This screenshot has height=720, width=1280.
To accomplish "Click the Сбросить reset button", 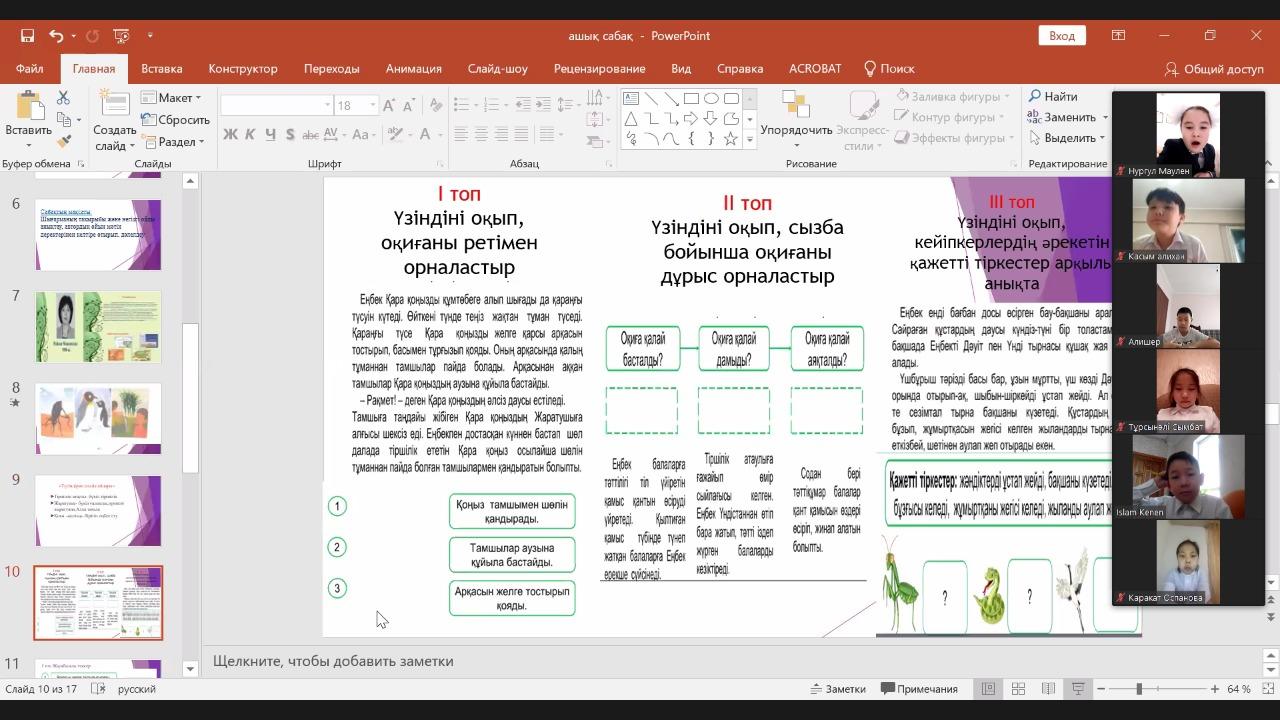I will [x=175, y=120].
